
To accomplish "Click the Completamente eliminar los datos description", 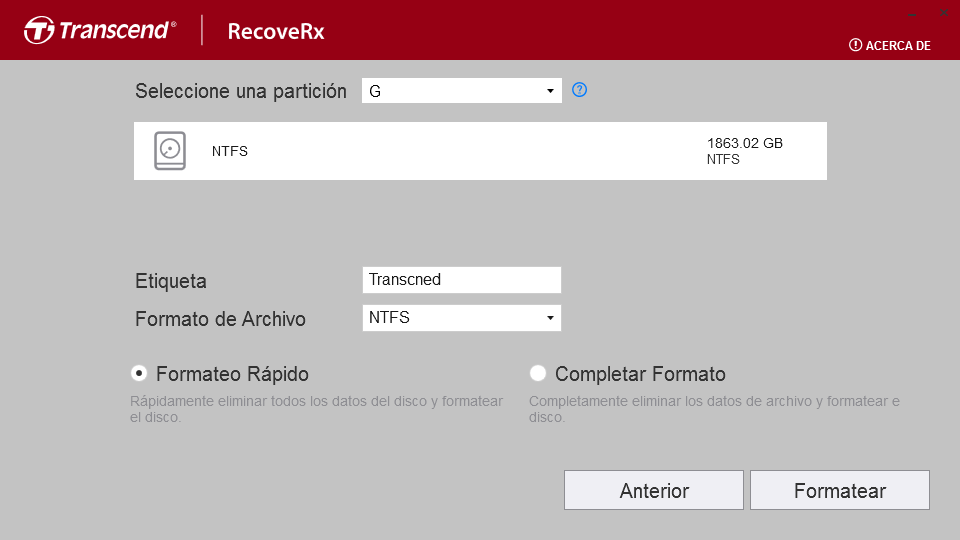I will pos(714,409).
